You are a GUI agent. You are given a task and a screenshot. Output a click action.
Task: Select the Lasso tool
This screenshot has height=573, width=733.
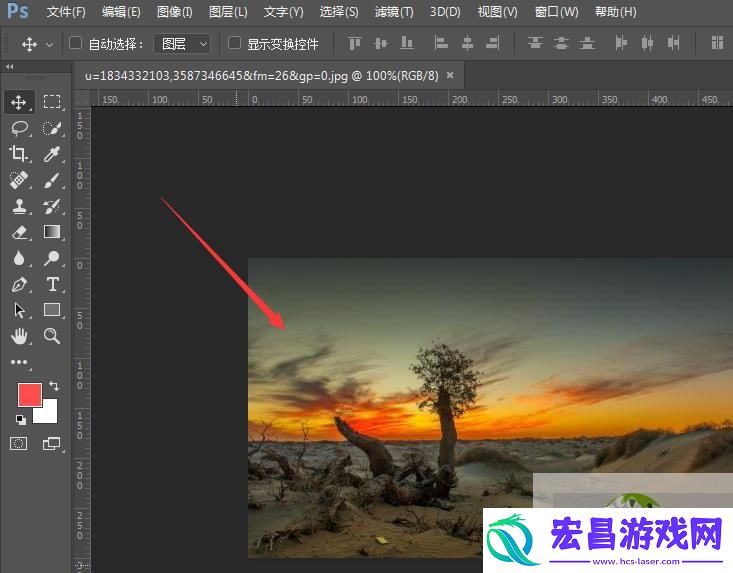[x=19, y=129]
